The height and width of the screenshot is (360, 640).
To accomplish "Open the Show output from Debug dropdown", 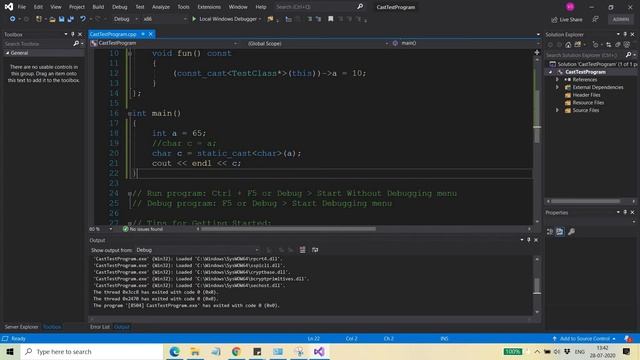I will coord(198,250).
